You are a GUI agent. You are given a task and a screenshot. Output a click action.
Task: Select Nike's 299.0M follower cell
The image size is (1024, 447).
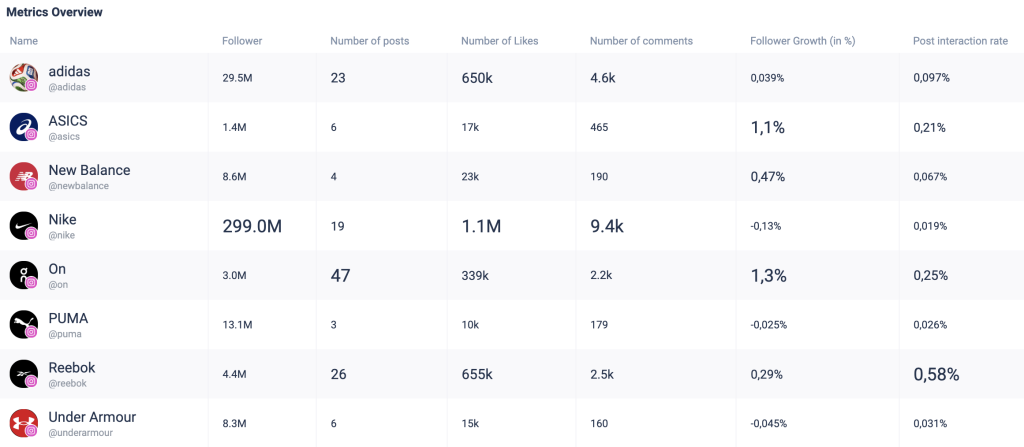(x=252, y=226)
